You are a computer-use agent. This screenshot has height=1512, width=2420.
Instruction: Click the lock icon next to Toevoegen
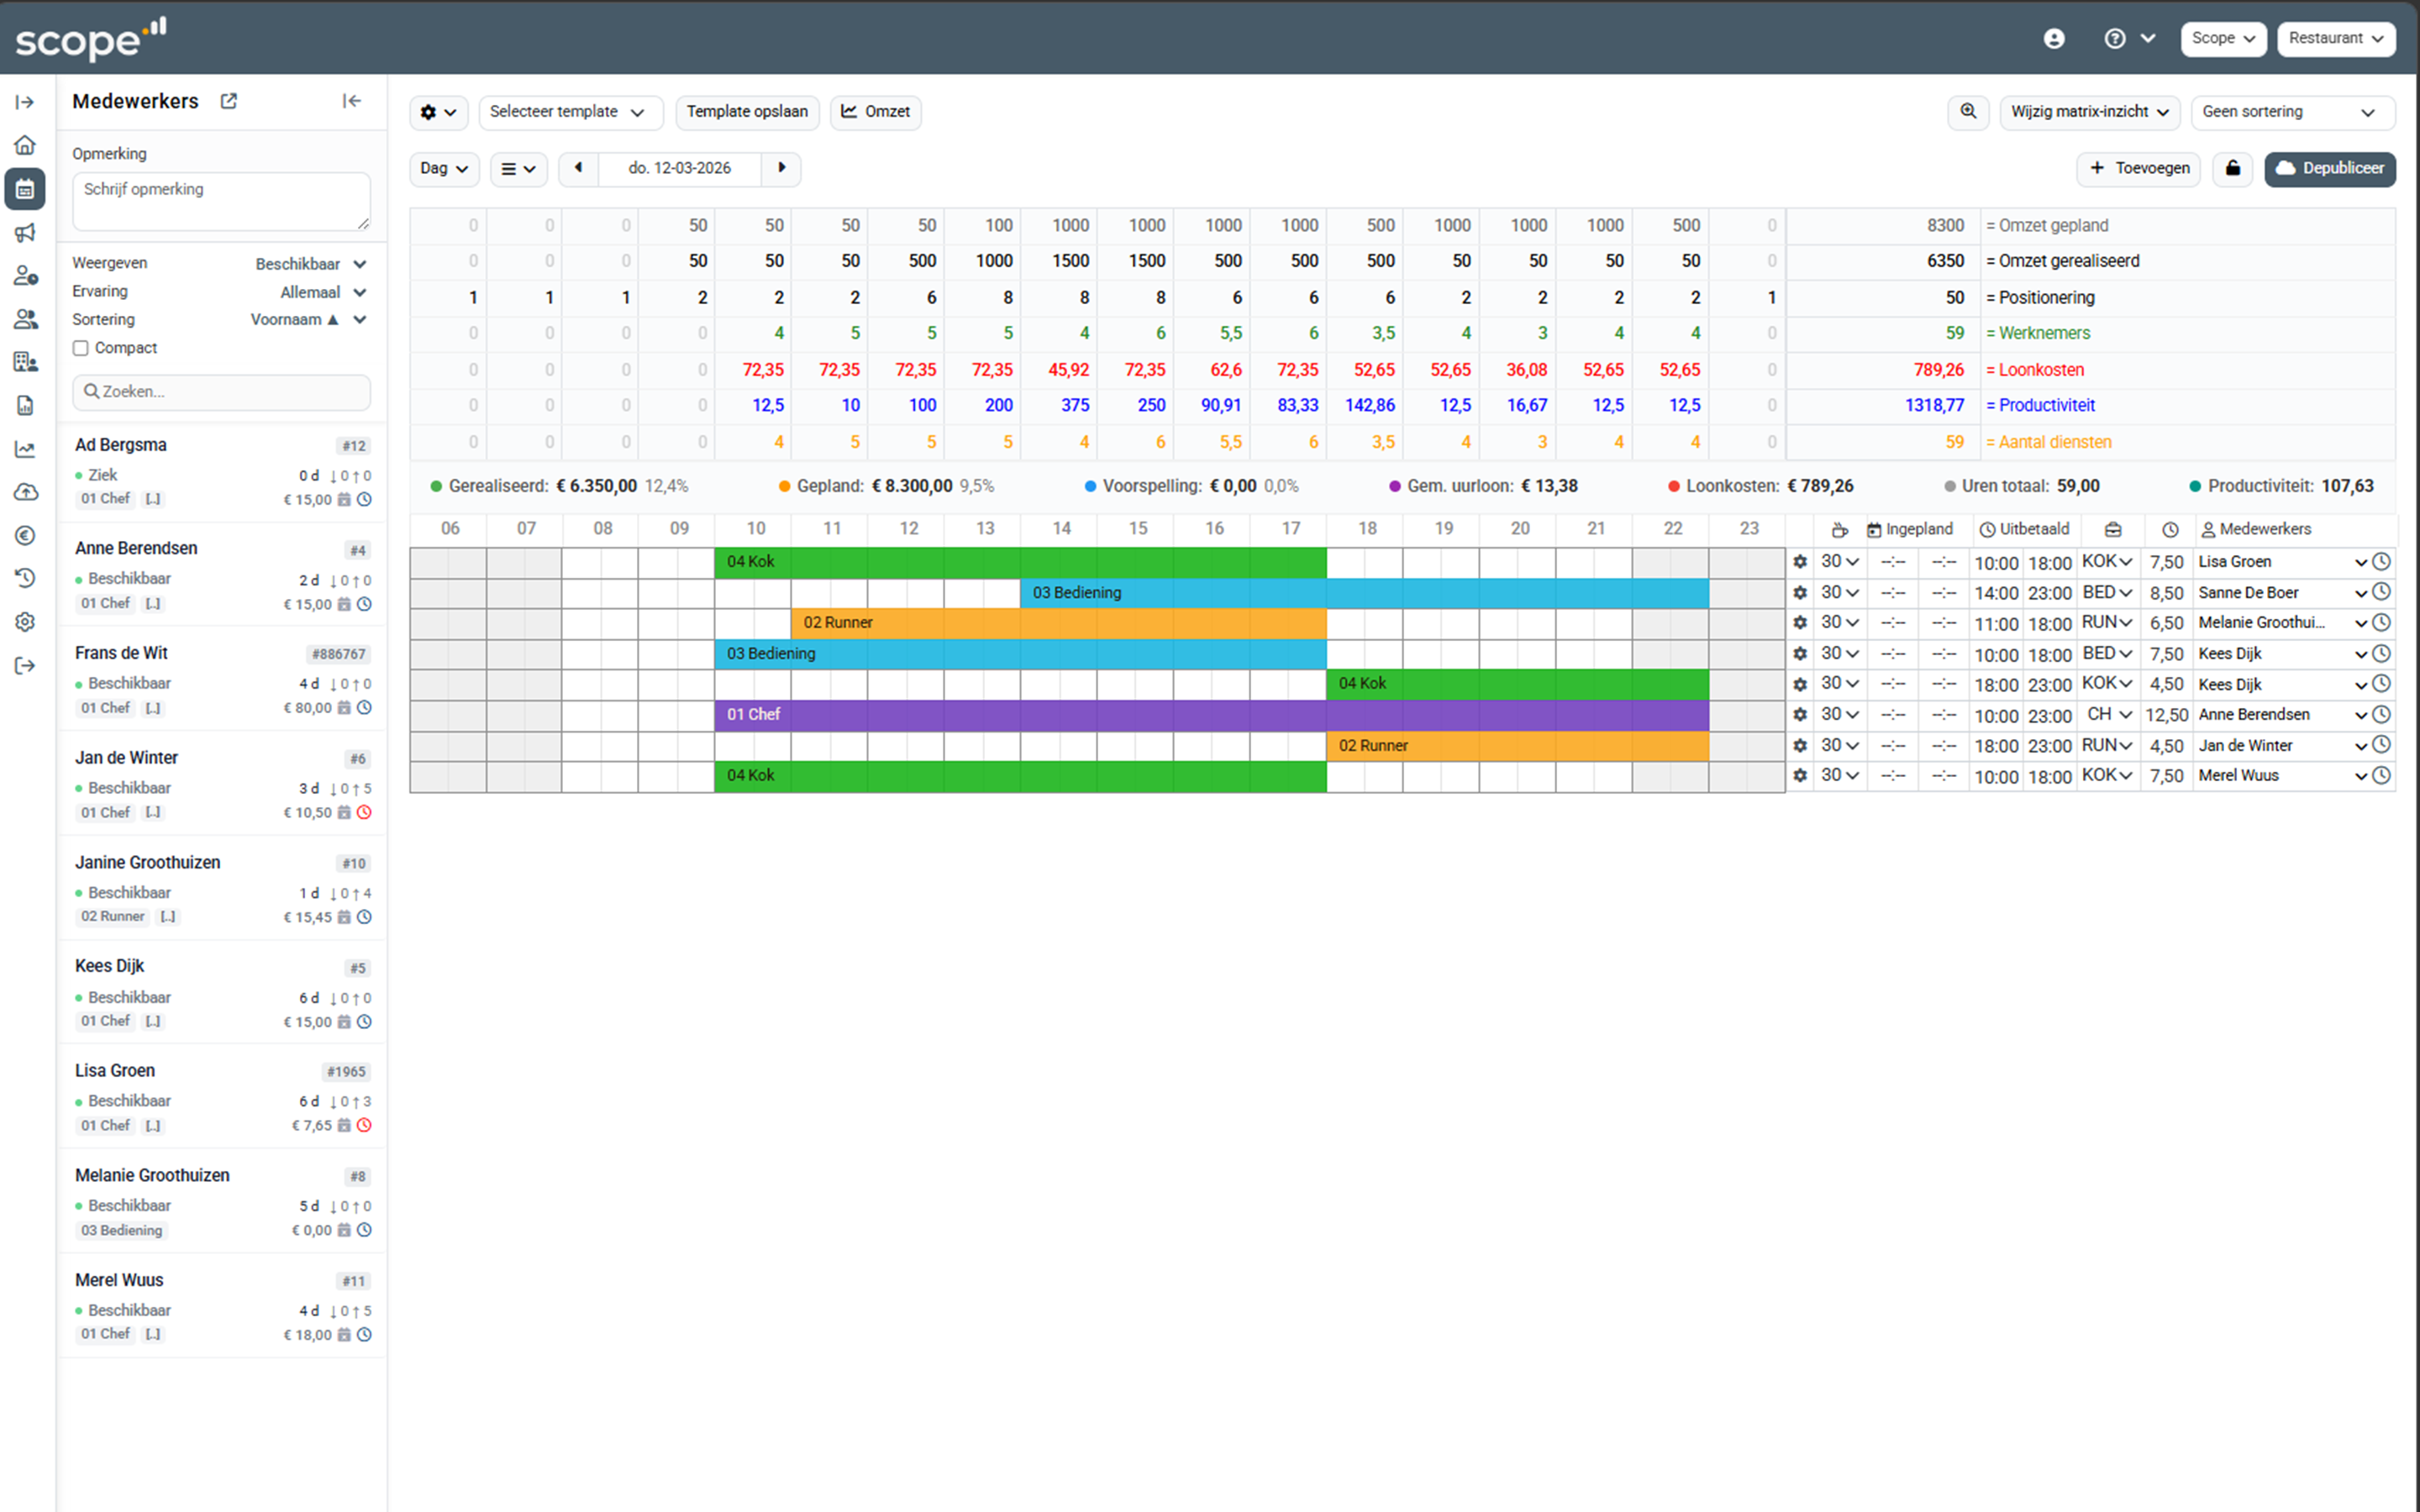click(x=2232, y=168)
